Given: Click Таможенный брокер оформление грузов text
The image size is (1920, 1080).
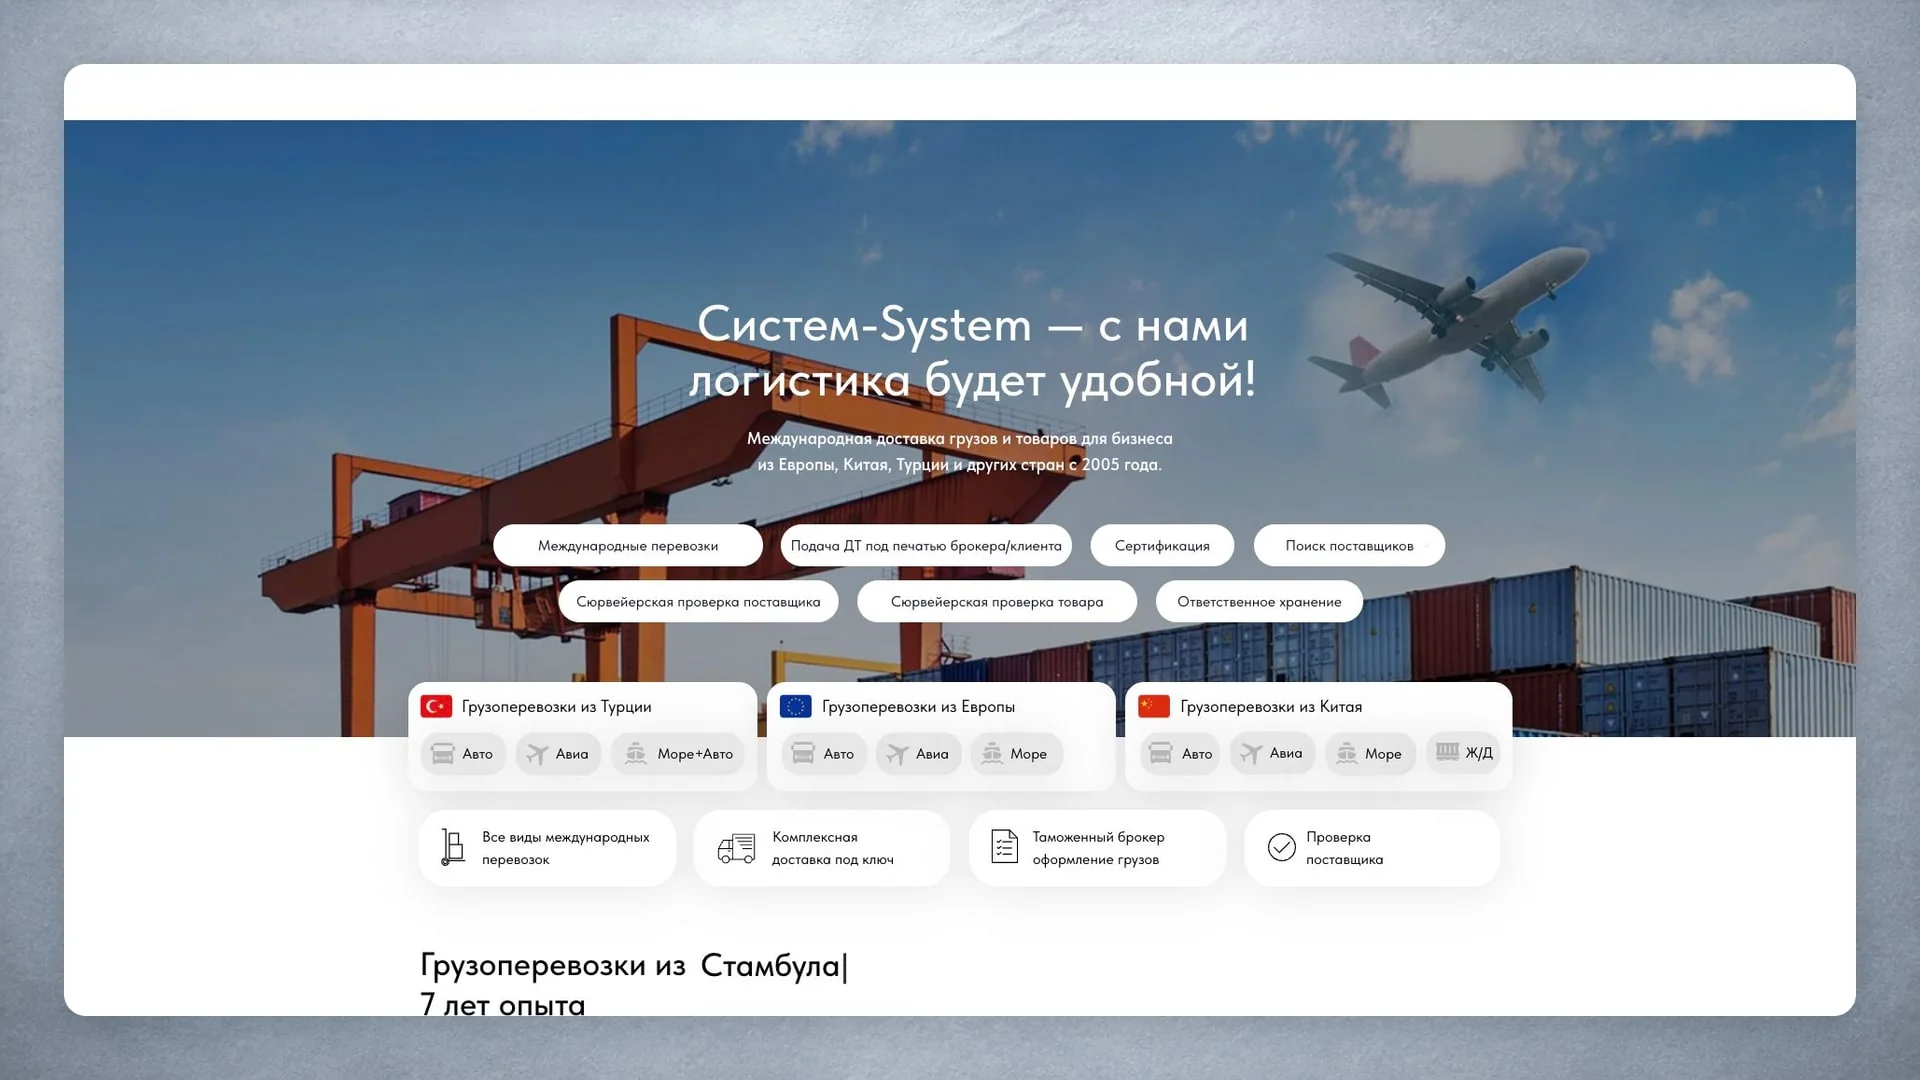Looking at the screenshot, I should click(x=1098, y=848).
